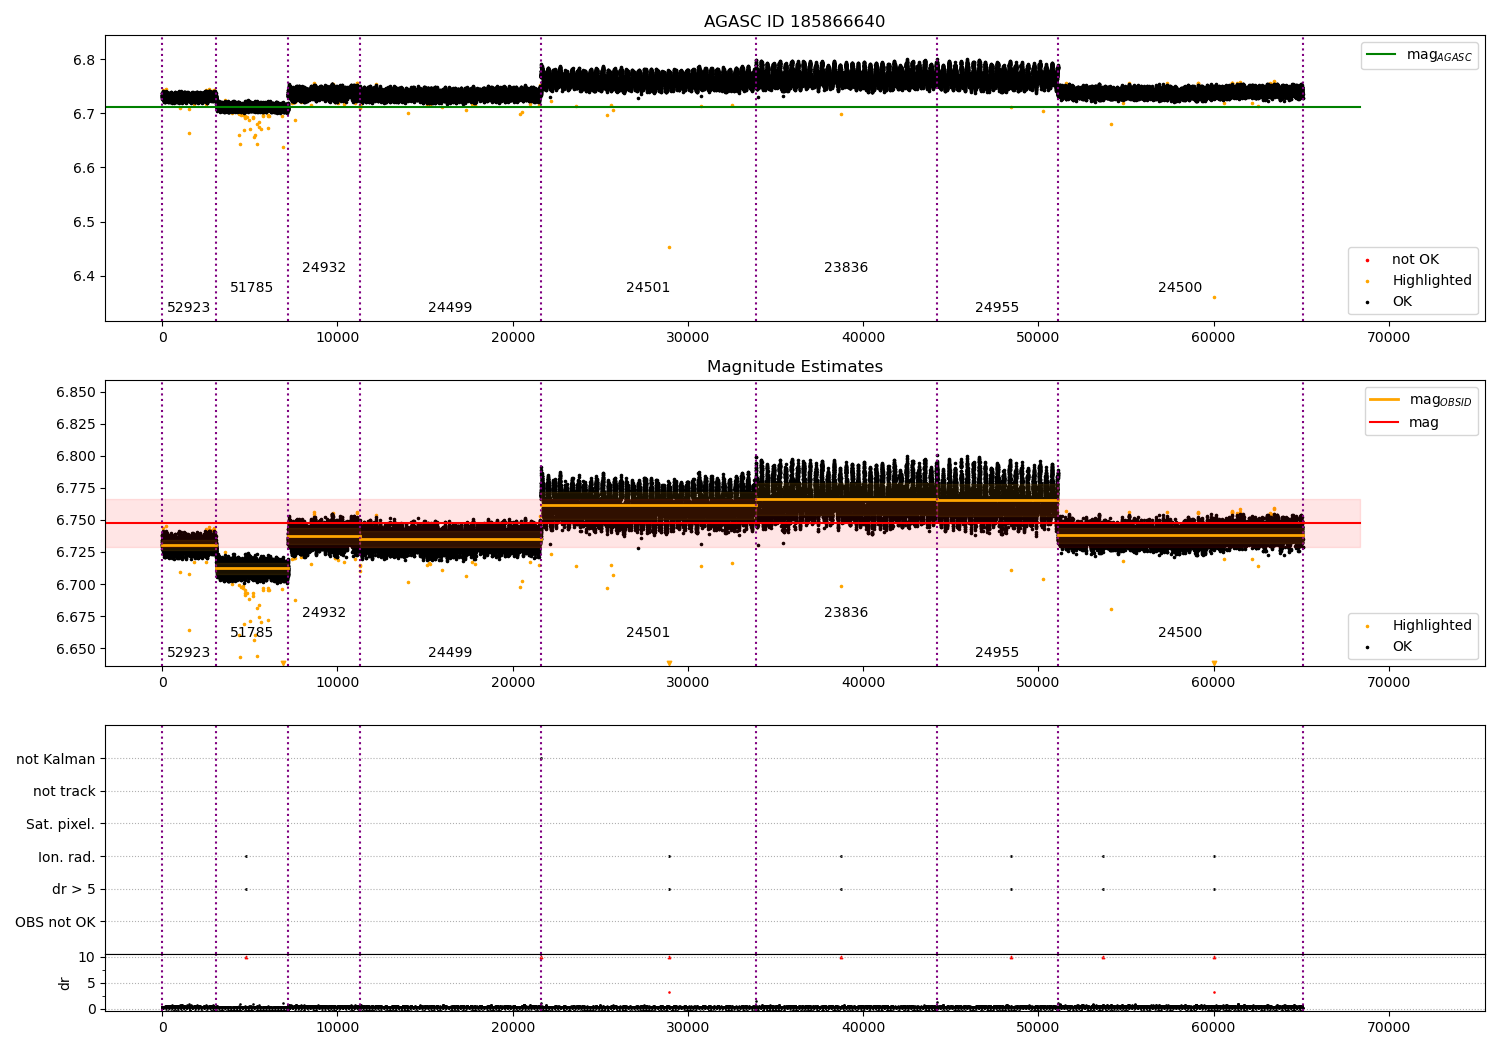1500x1050 pixels.
Task: Click obsid 23836 in Magnitude Estimates plot
Action: [x=846, y=612]
